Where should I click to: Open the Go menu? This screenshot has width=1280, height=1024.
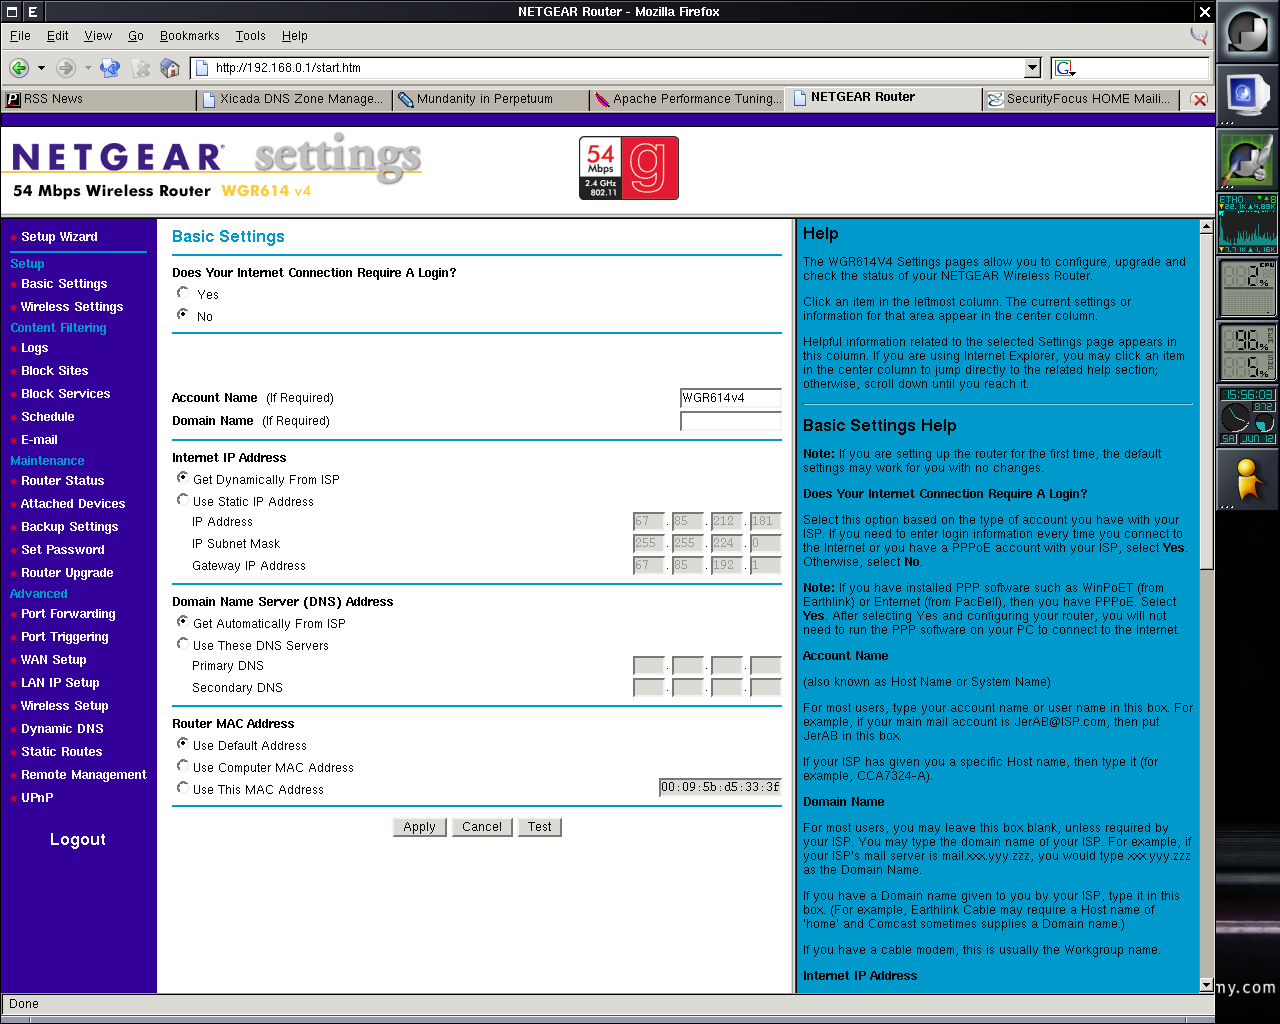tap(136, 36)
